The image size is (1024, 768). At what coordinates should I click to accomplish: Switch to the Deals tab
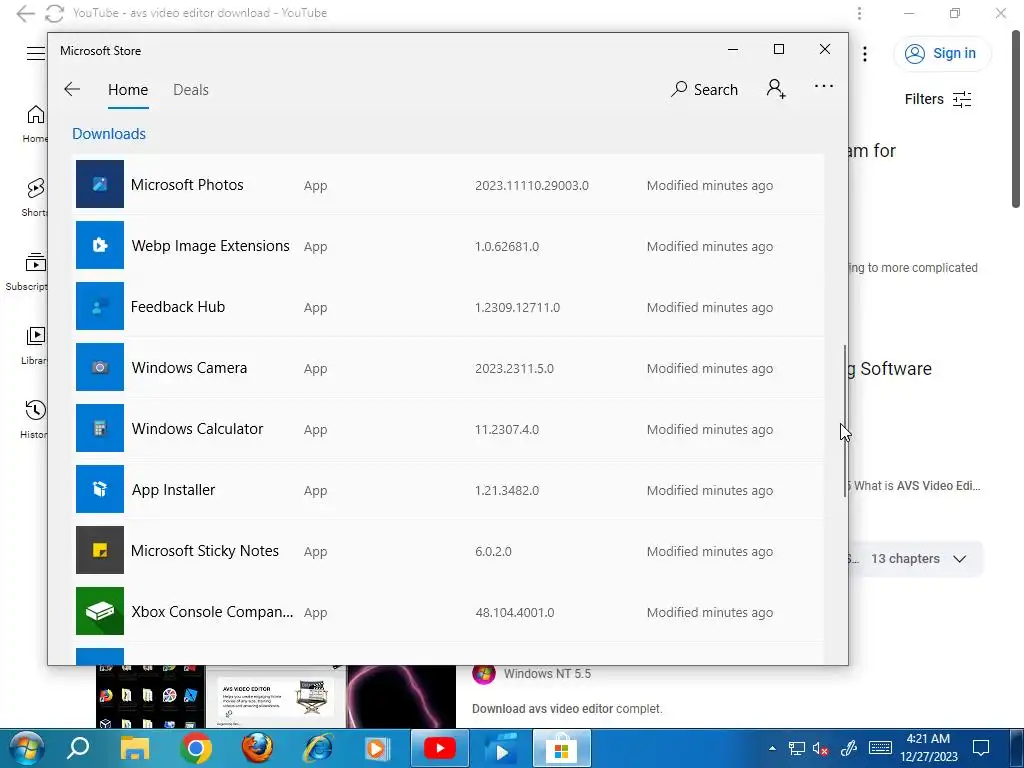click(191, 89)
